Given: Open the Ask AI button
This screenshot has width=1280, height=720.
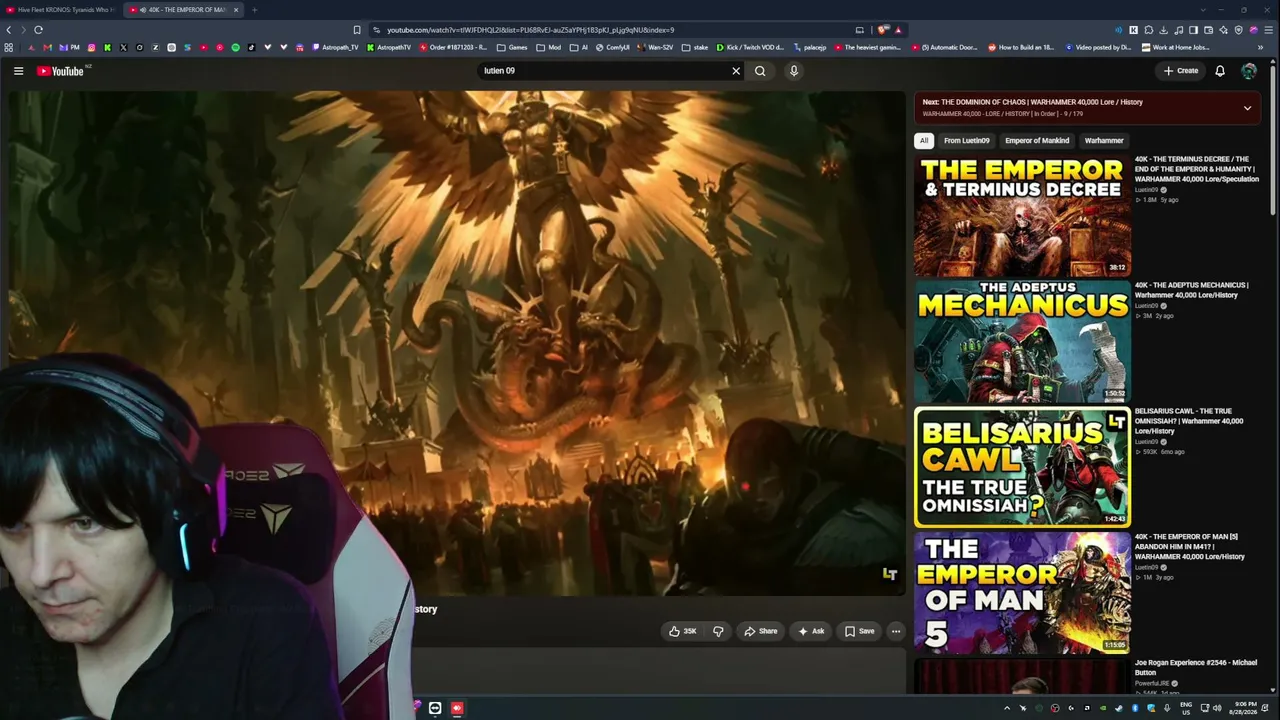Looking at the screenshot, I should click(x=811, y=631).
